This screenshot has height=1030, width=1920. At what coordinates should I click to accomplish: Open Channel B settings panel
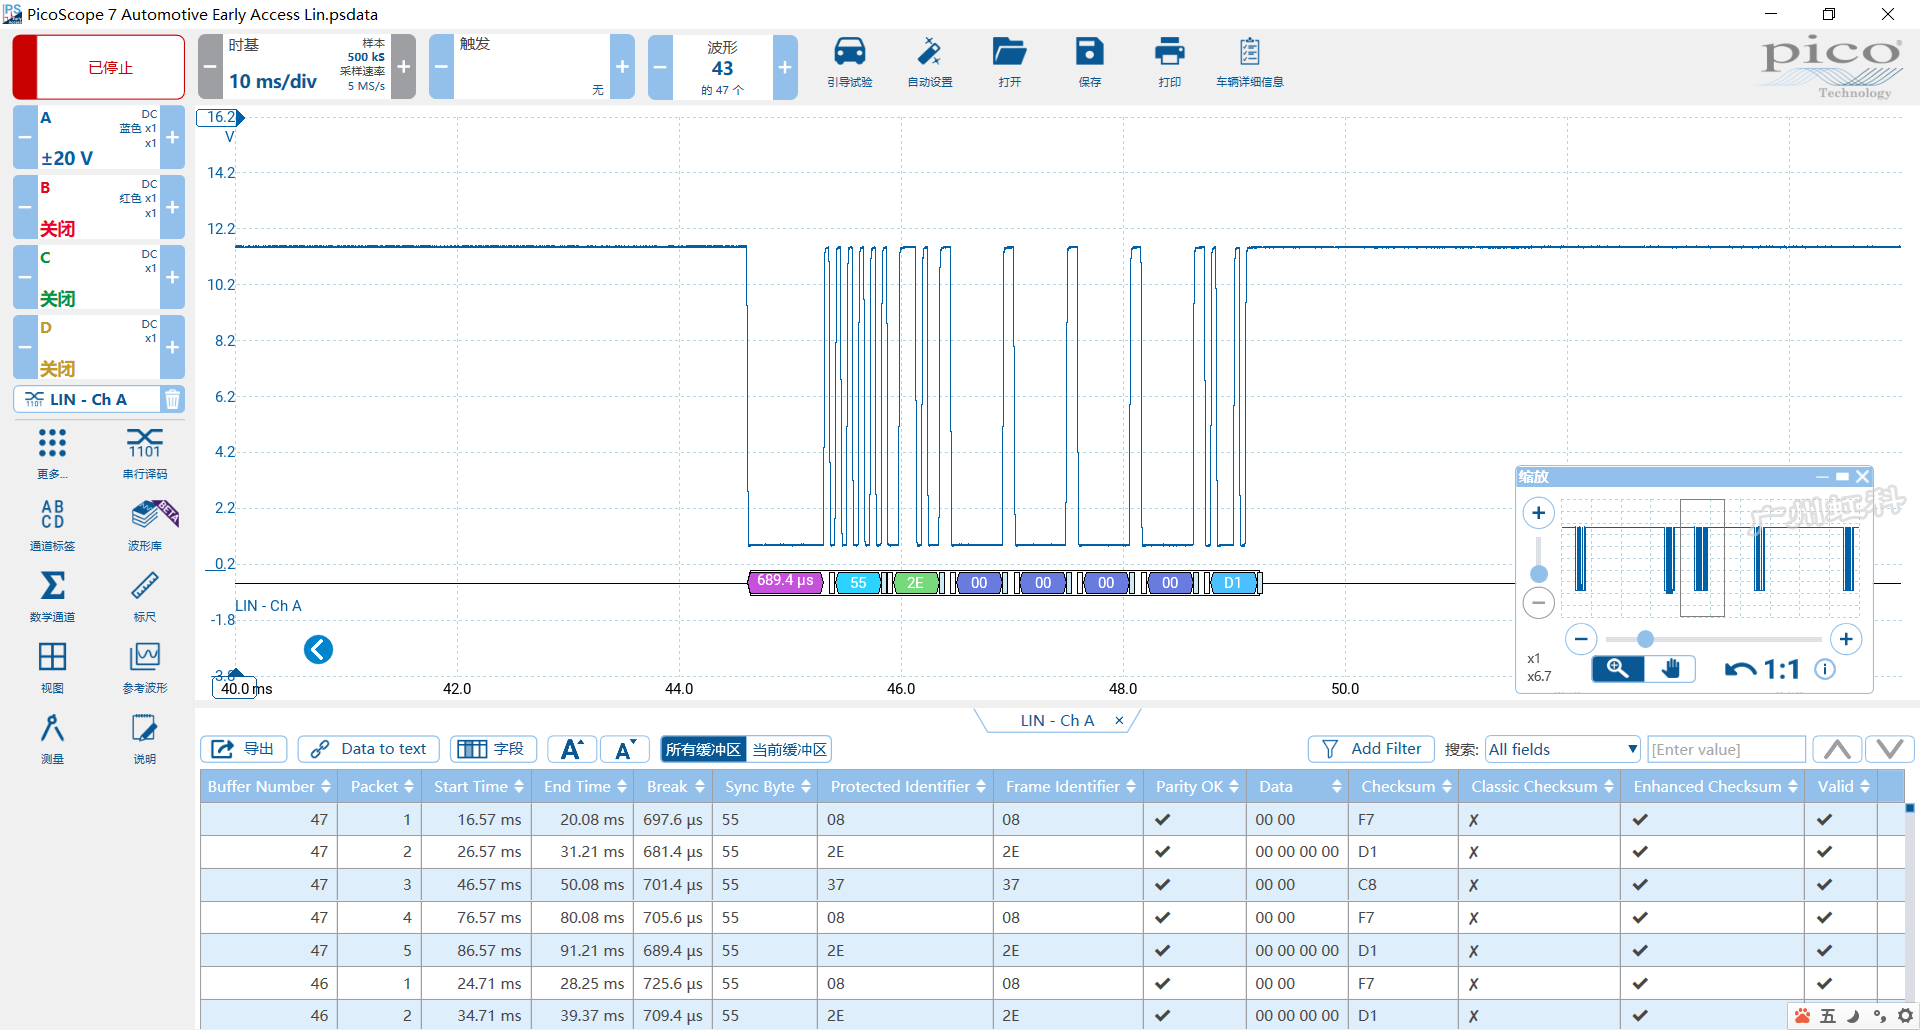98,207
